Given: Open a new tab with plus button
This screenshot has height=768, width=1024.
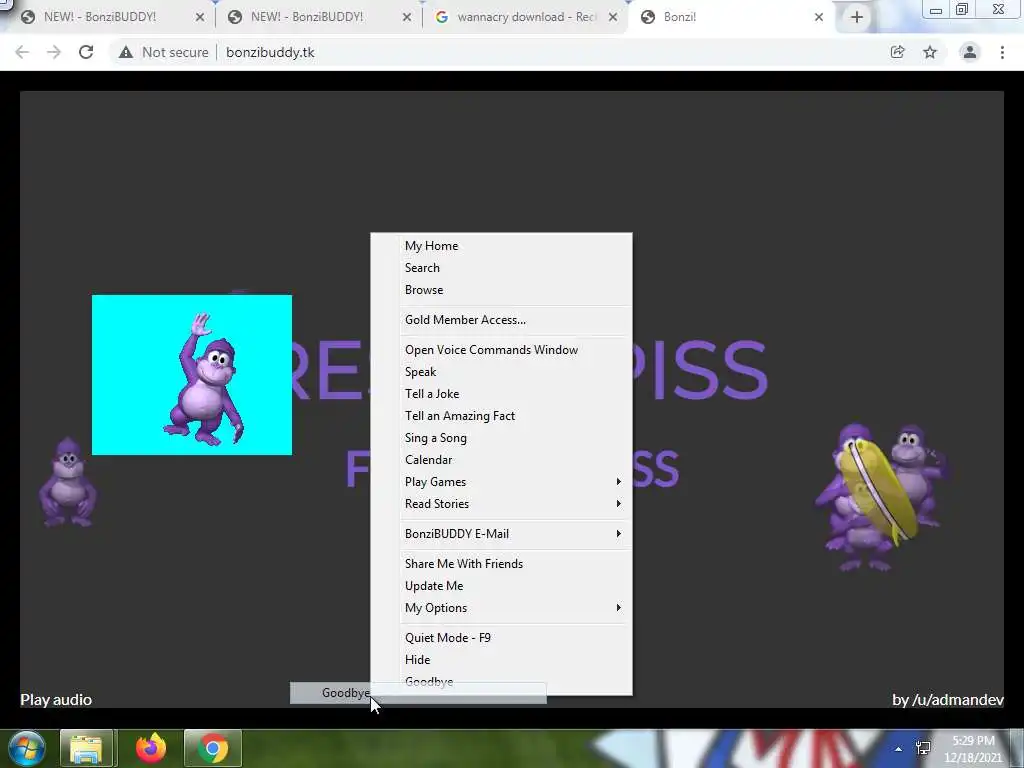Looking at the screenshot, I should (x=857, y=18).
